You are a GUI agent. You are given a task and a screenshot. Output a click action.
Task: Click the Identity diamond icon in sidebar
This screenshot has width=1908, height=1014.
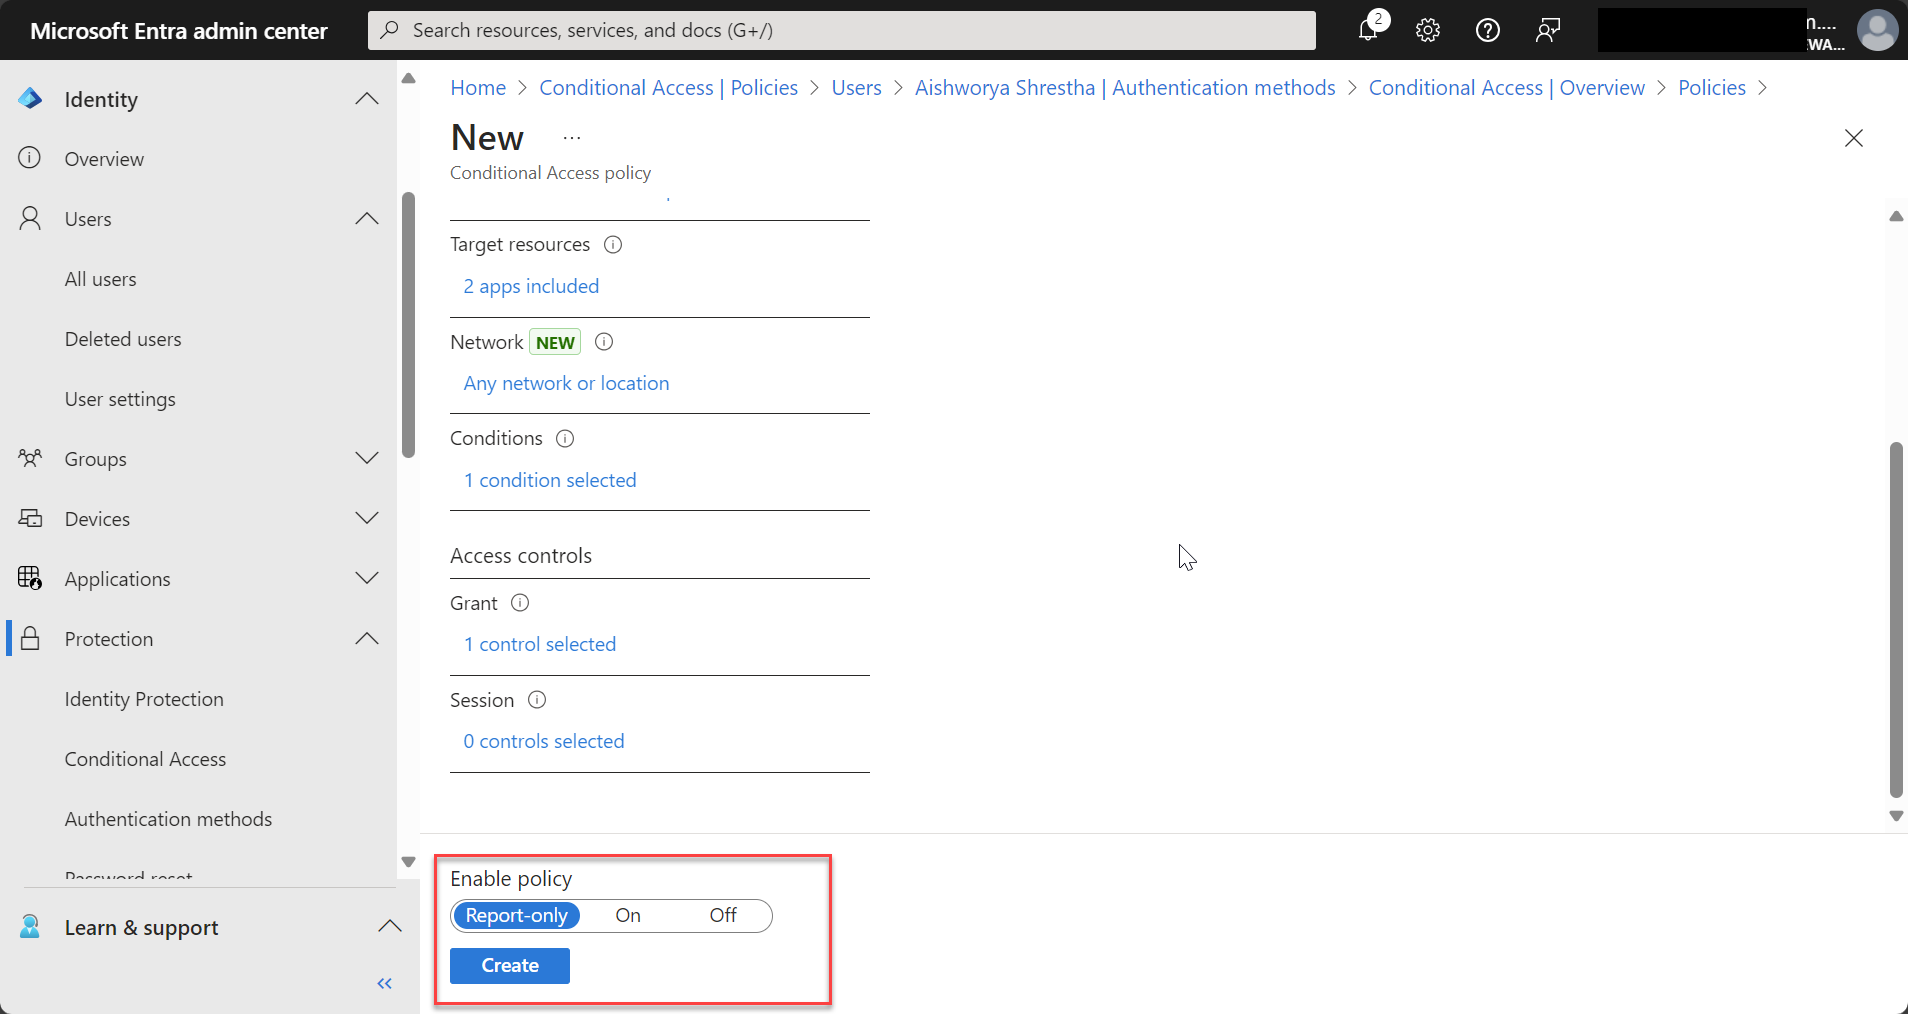point(30,98)
